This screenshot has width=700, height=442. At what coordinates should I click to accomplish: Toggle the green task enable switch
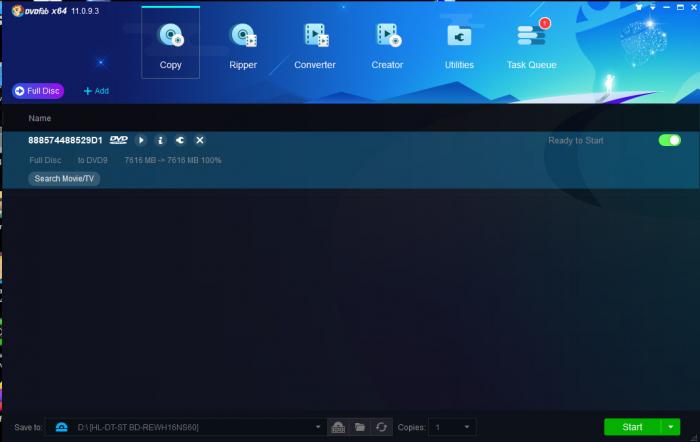669,140
